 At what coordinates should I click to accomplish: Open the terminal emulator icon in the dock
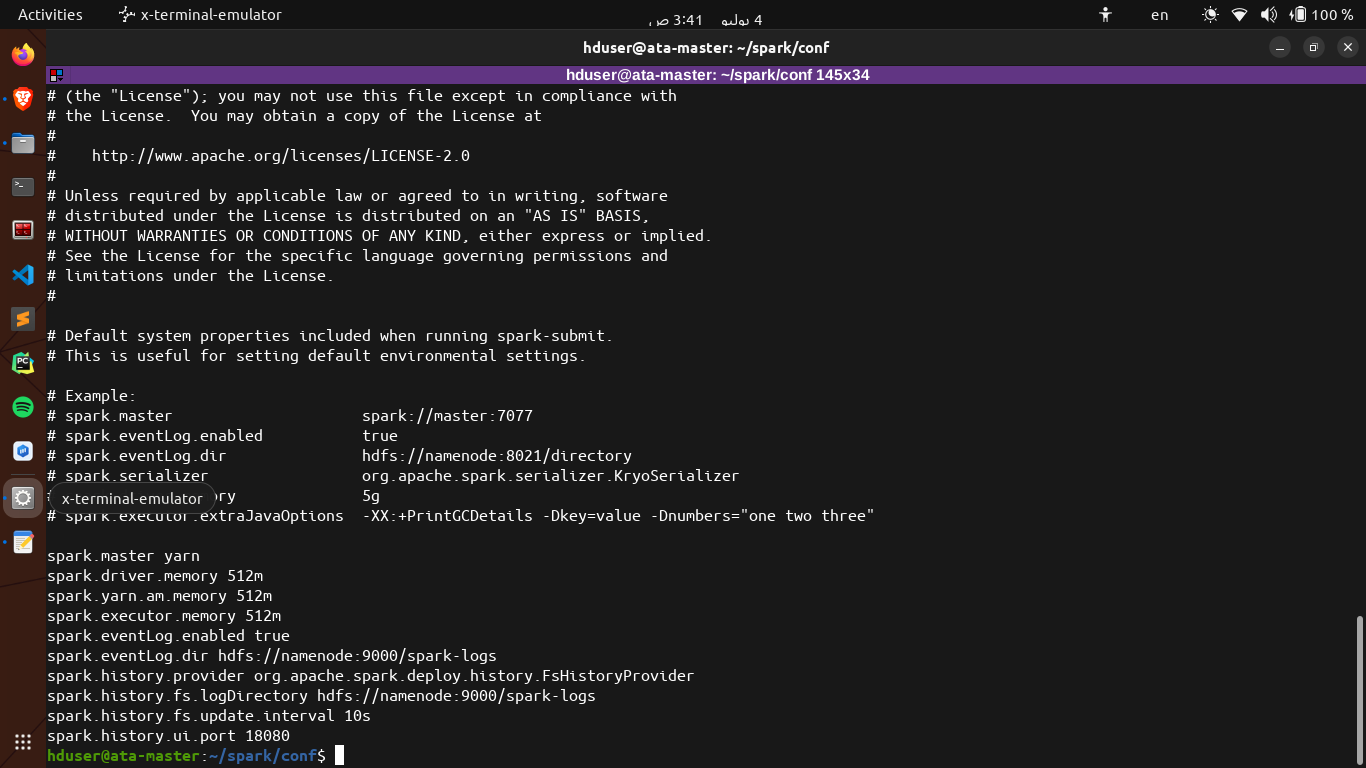click(22, 186)
